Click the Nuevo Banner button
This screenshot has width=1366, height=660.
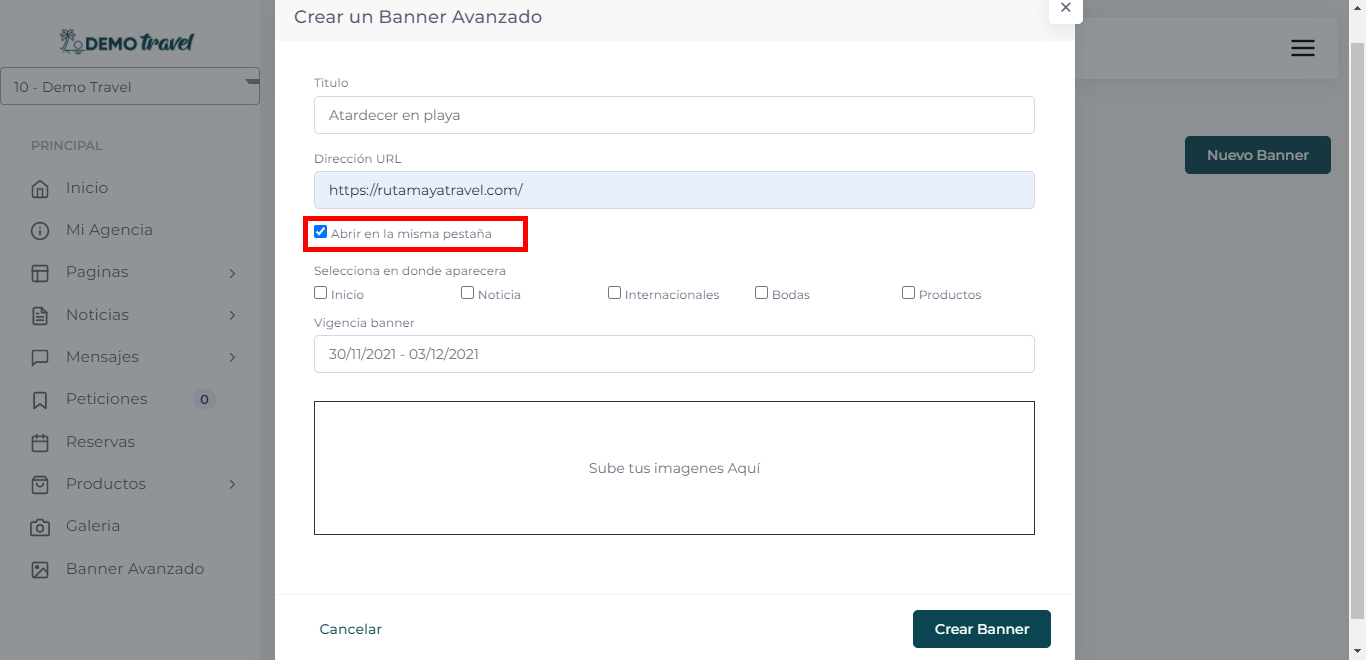pyautogui.click(x=1258, y=155)
